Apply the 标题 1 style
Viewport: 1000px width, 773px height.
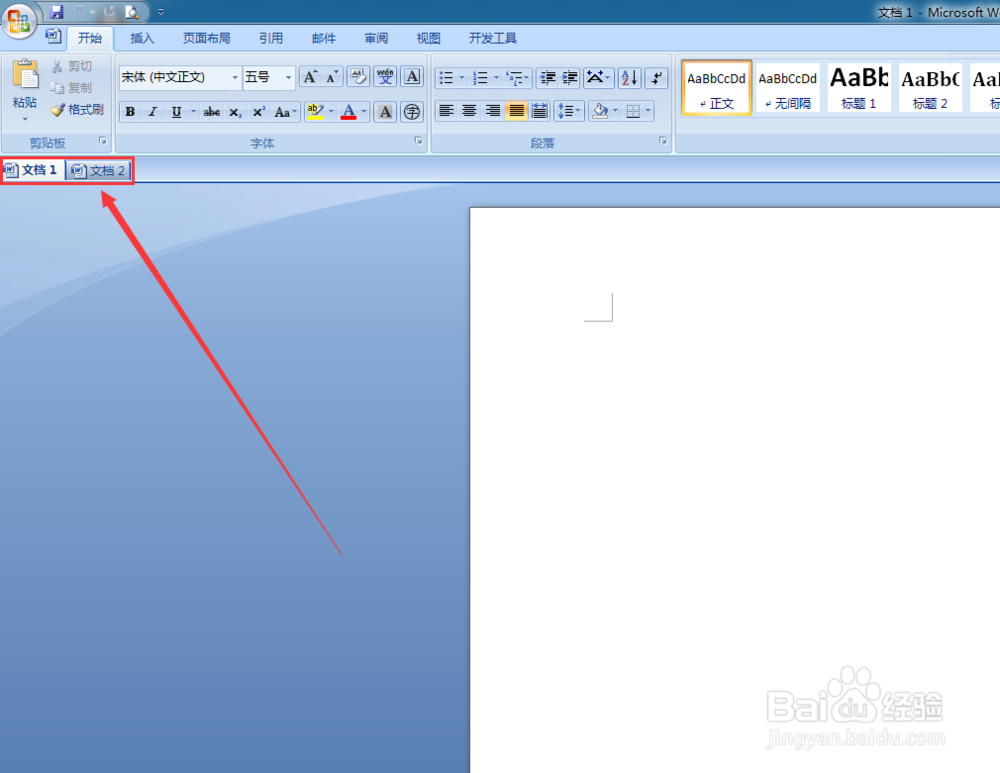[x=859, y=88]
